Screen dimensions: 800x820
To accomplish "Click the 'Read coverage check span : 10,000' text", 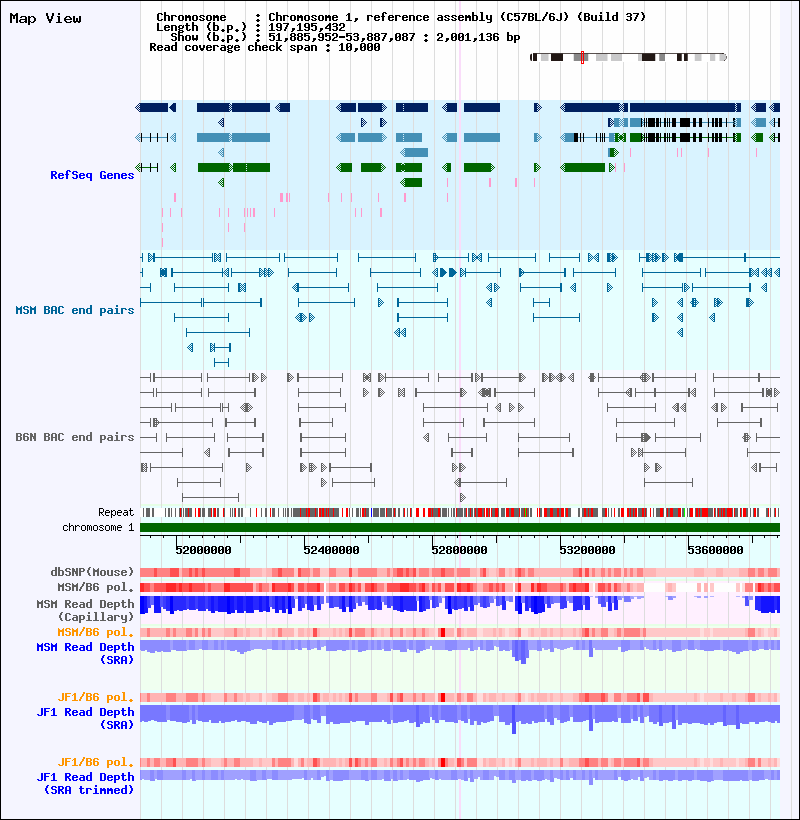I will 265,47.
